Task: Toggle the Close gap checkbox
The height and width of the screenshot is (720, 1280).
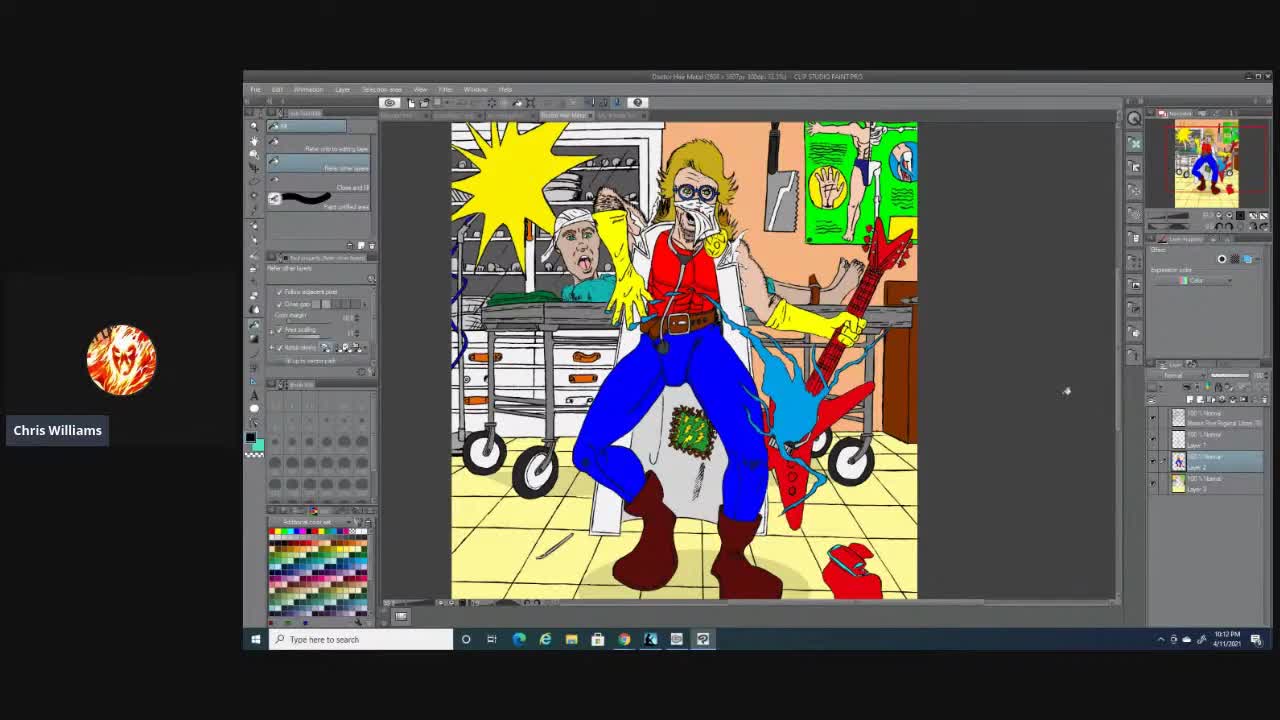Action: (280, 304)
